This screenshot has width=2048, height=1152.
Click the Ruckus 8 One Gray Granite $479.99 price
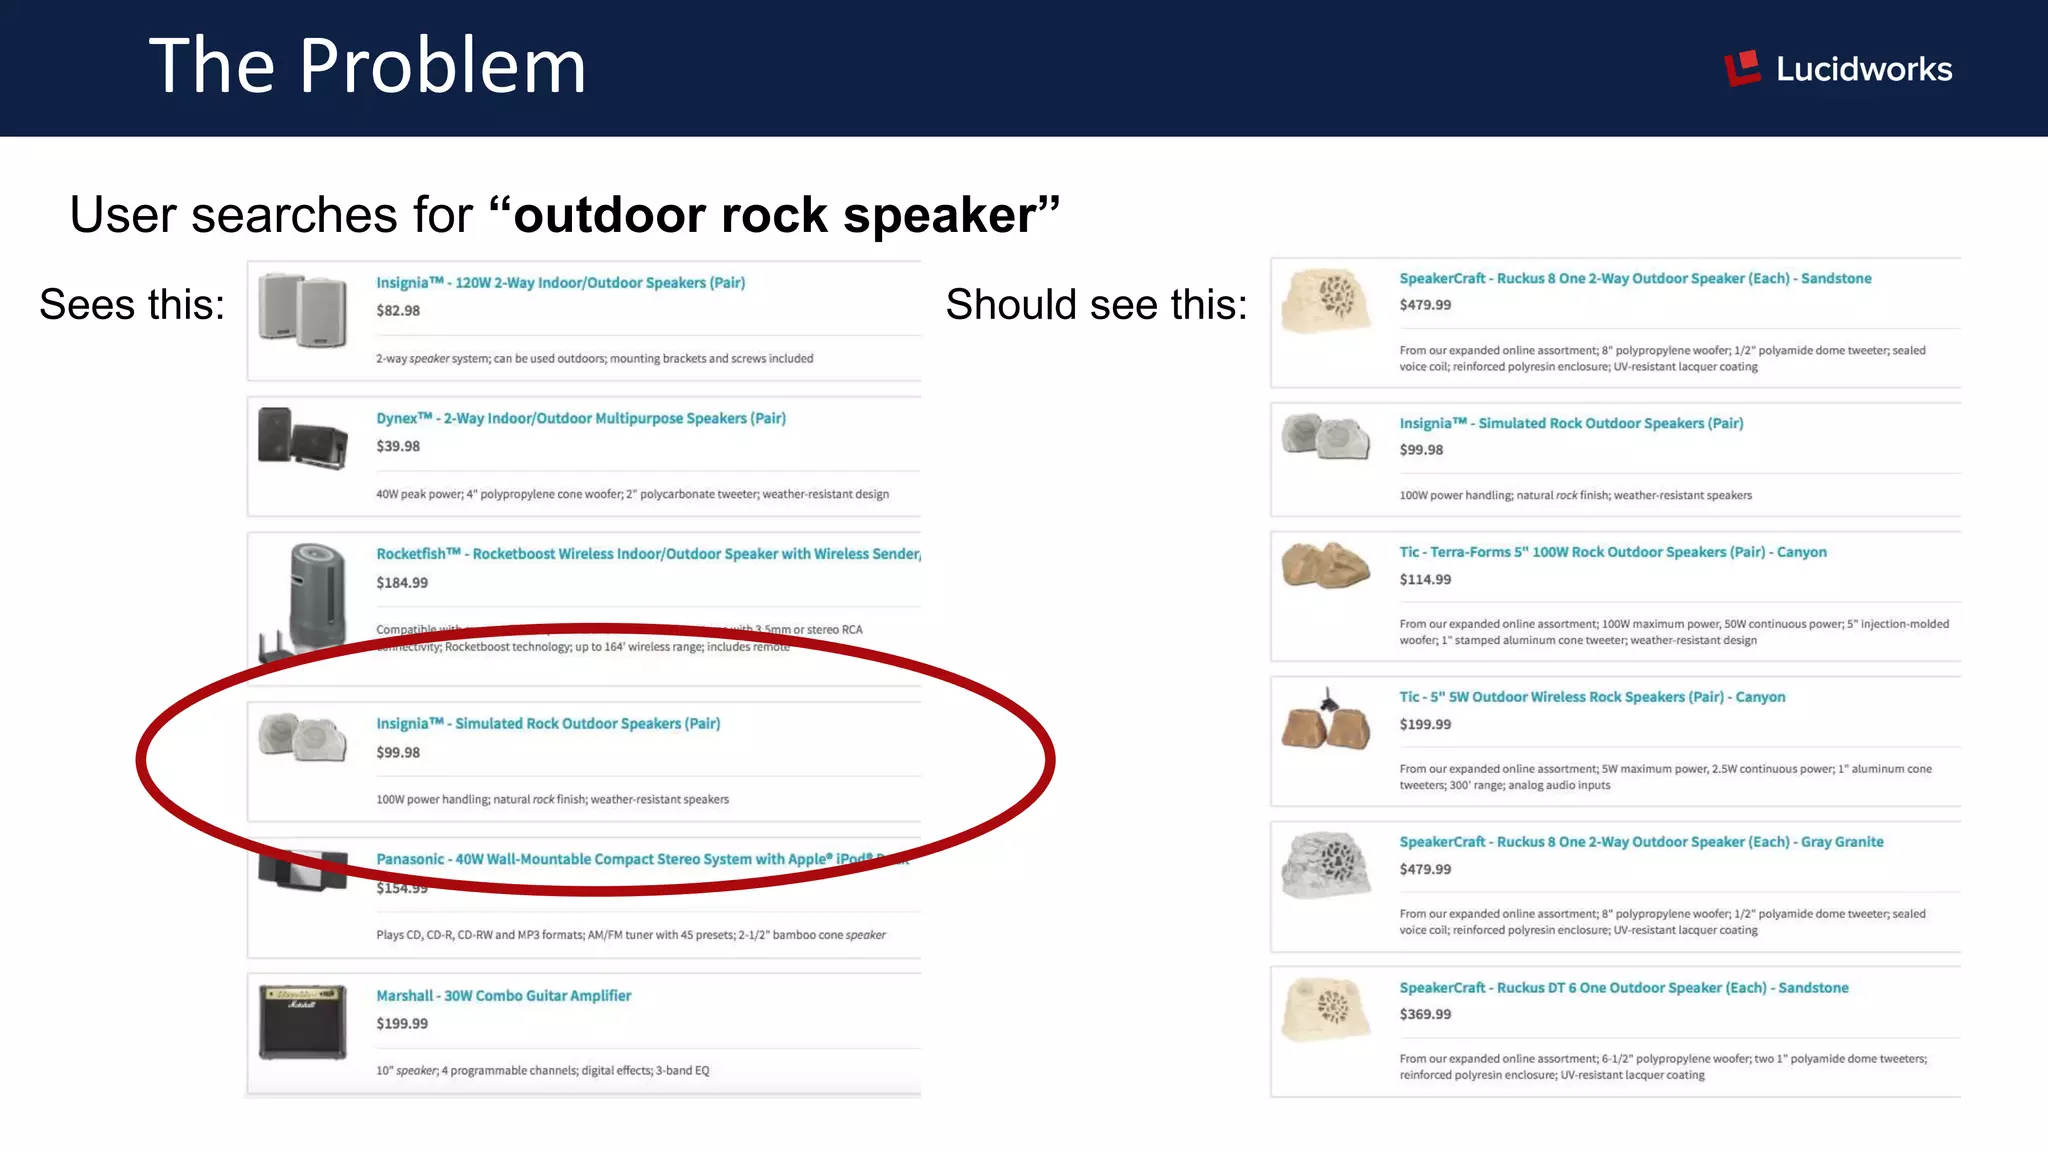1425,869
